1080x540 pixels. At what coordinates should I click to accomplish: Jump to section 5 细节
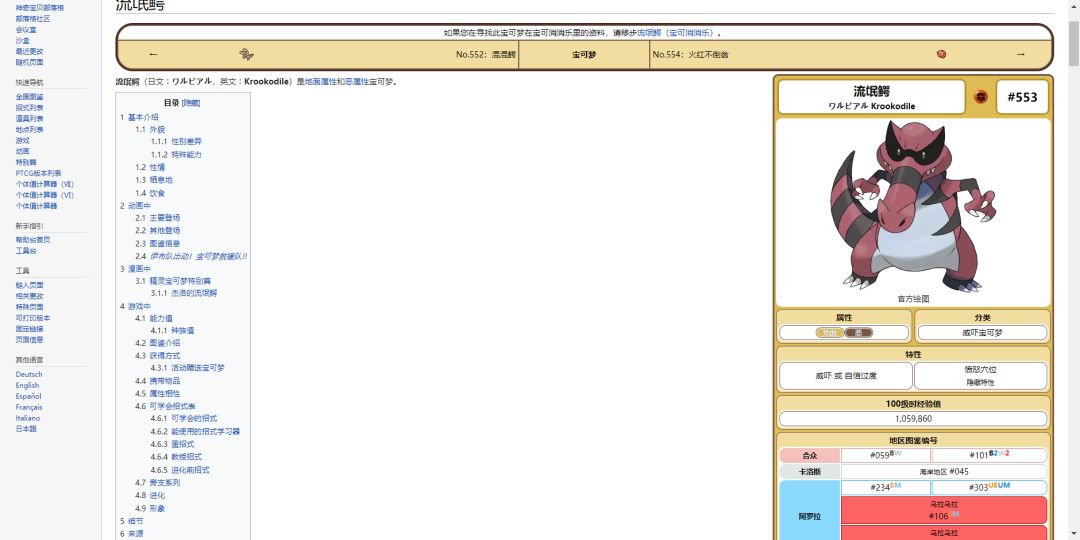[x=132, y=521]
